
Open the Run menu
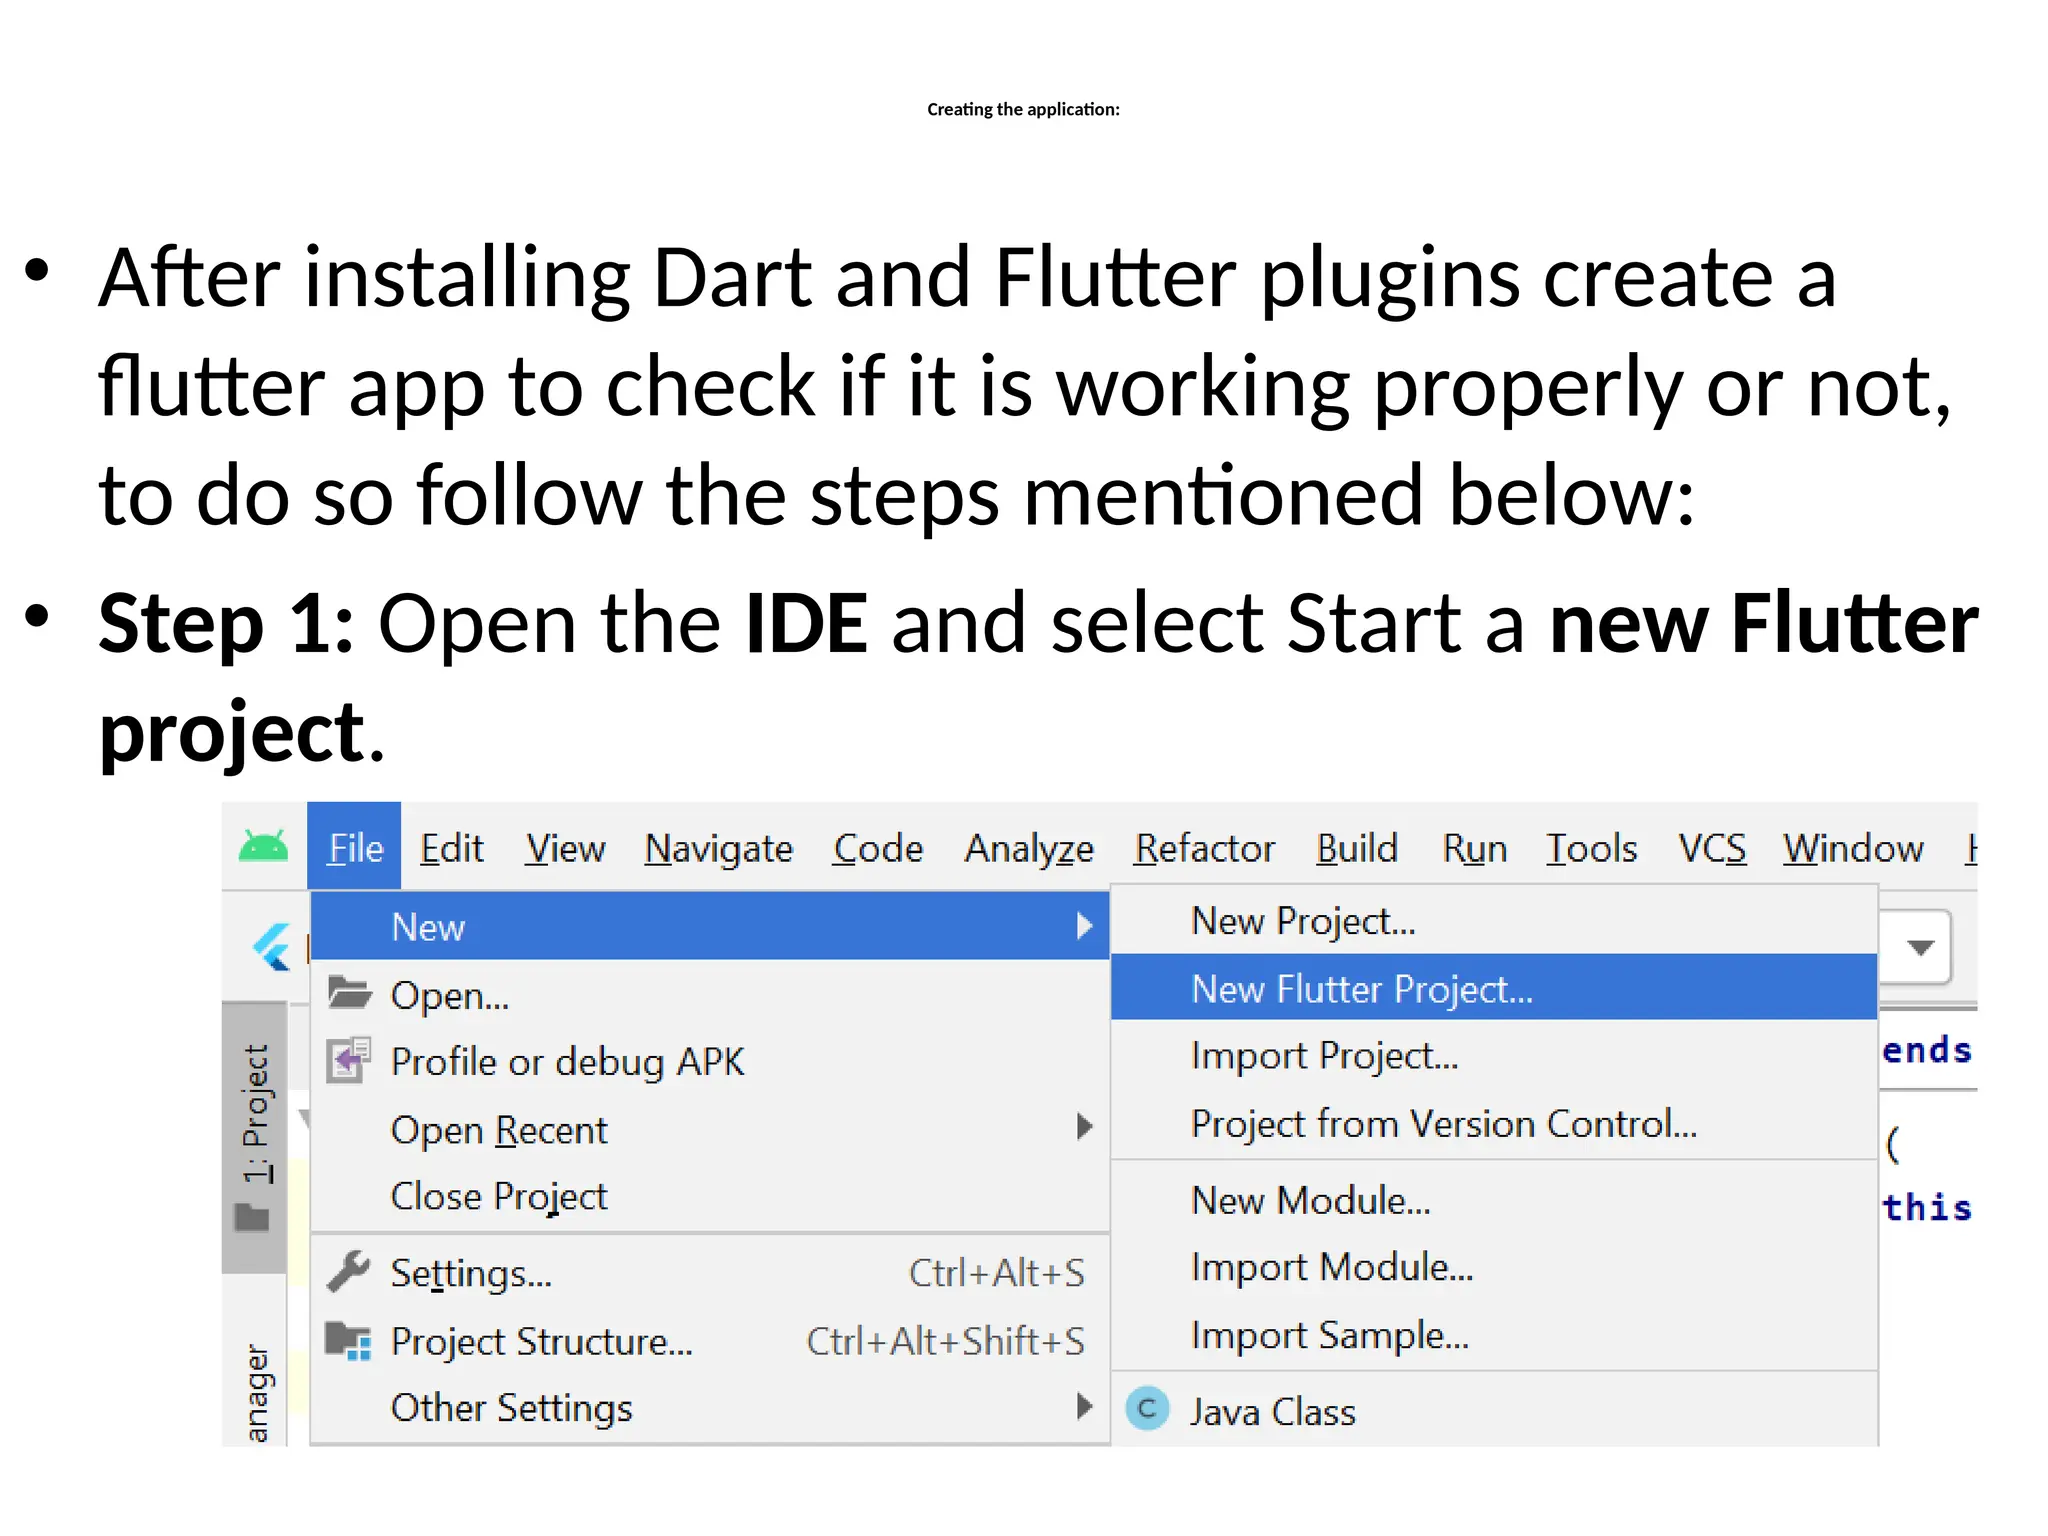1474,848
